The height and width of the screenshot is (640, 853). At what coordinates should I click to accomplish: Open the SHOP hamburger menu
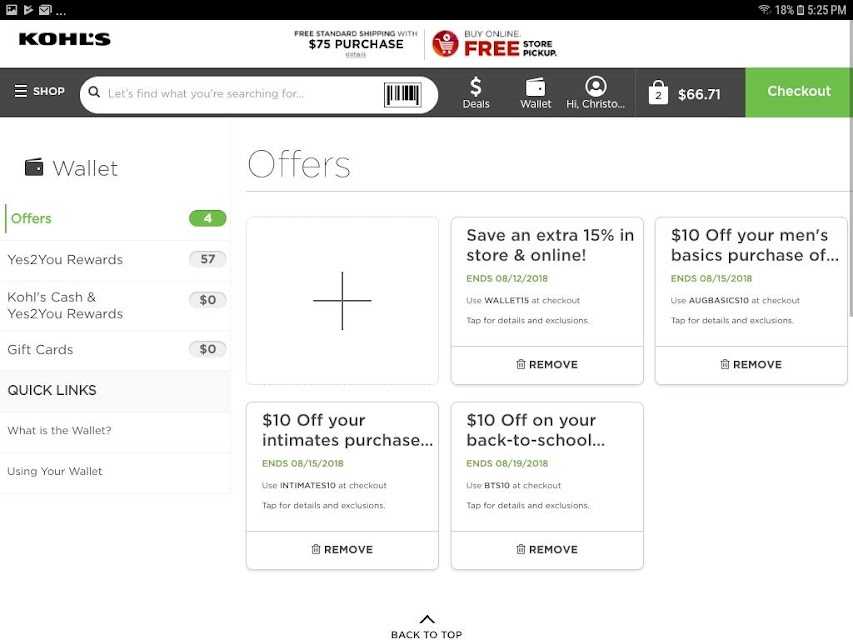pyautogui.click(x=39, y=91)
